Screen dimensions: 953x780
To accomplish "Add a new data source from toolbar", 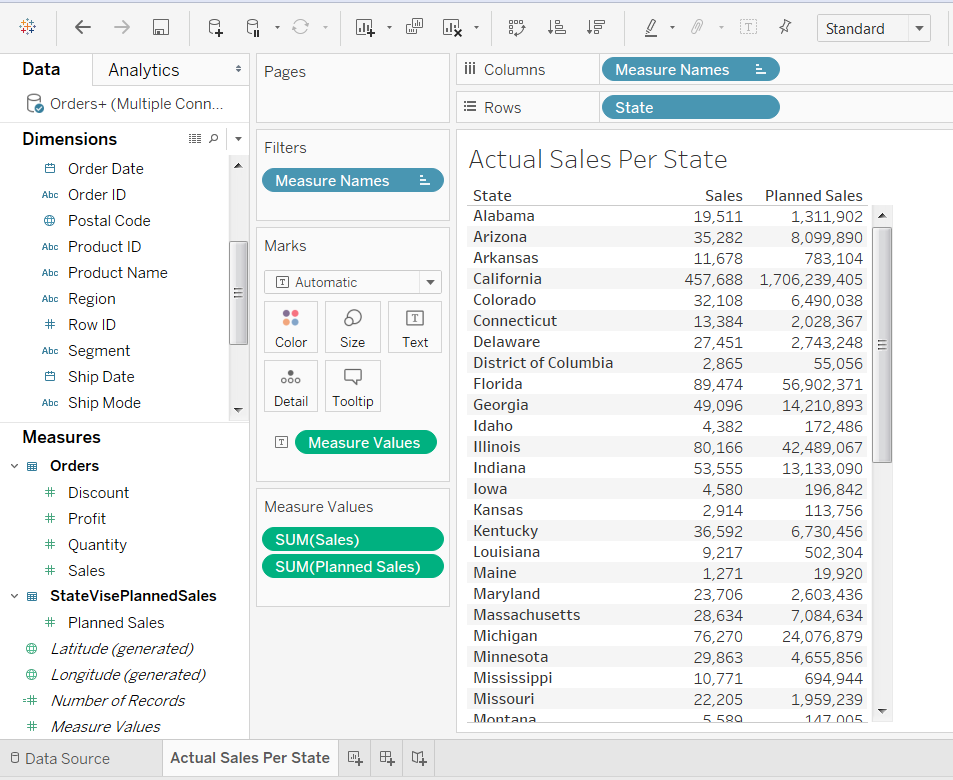I will coord(215,28).
